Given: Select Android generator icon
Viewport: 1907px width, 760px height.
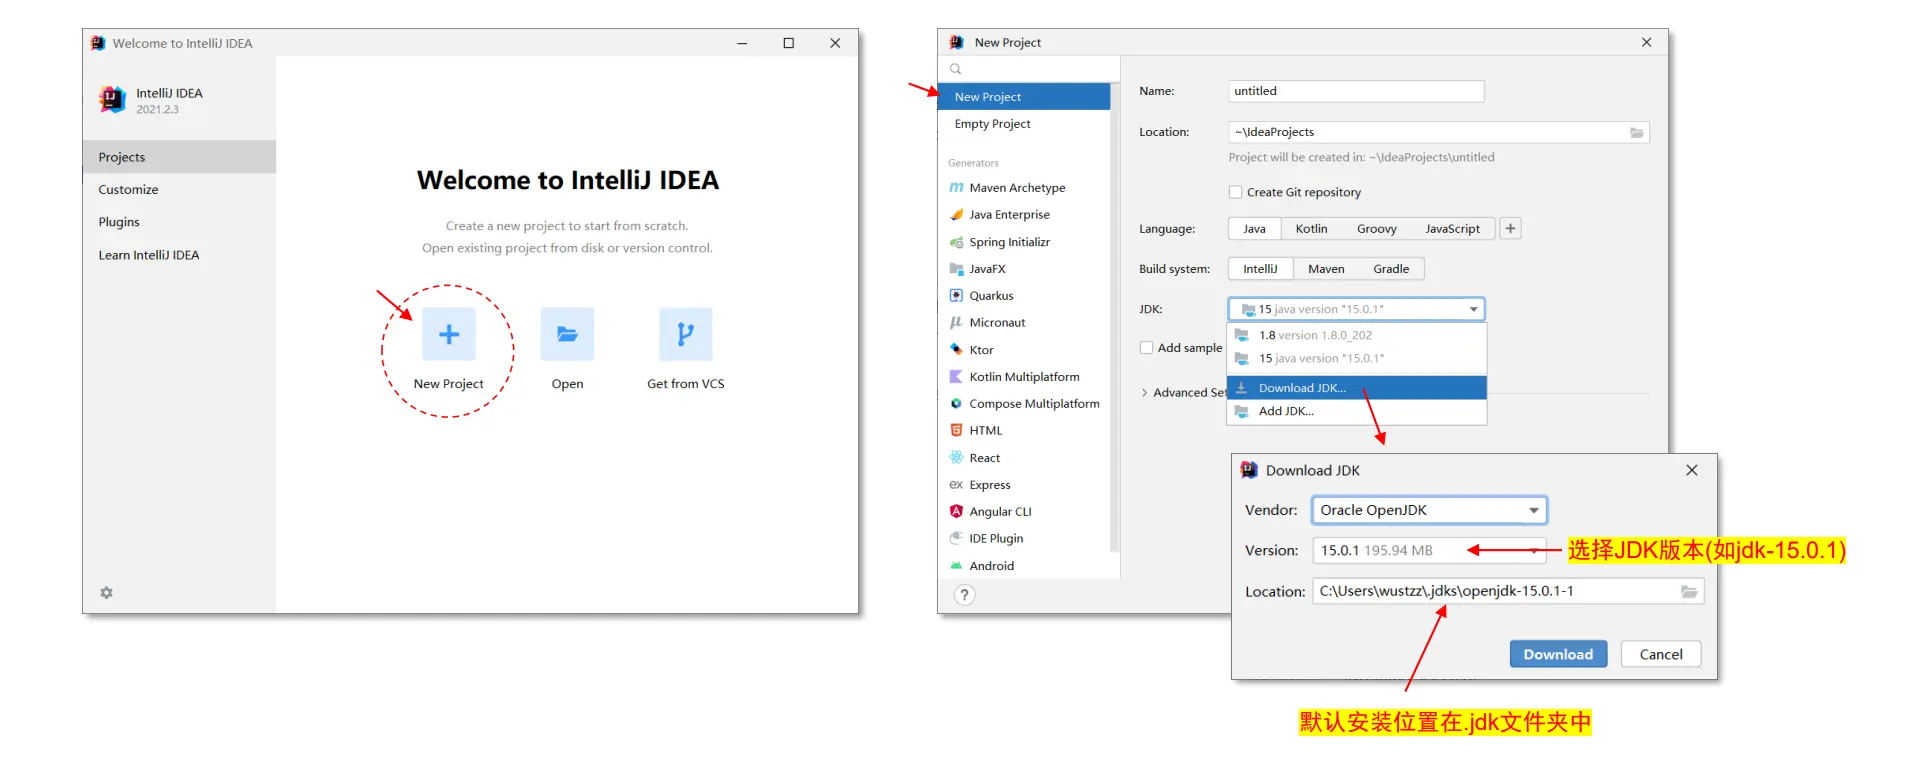Looking at the screenshot, I should (956, 566).
